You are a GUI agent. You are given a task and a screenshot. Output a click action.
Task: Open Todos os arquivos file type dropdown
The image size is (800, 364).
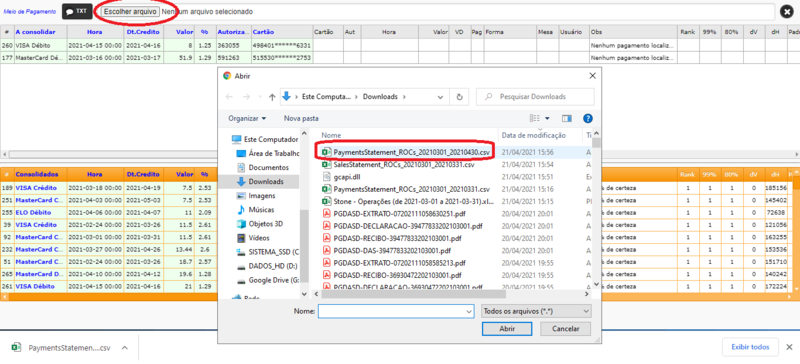[x=536, y=311]
